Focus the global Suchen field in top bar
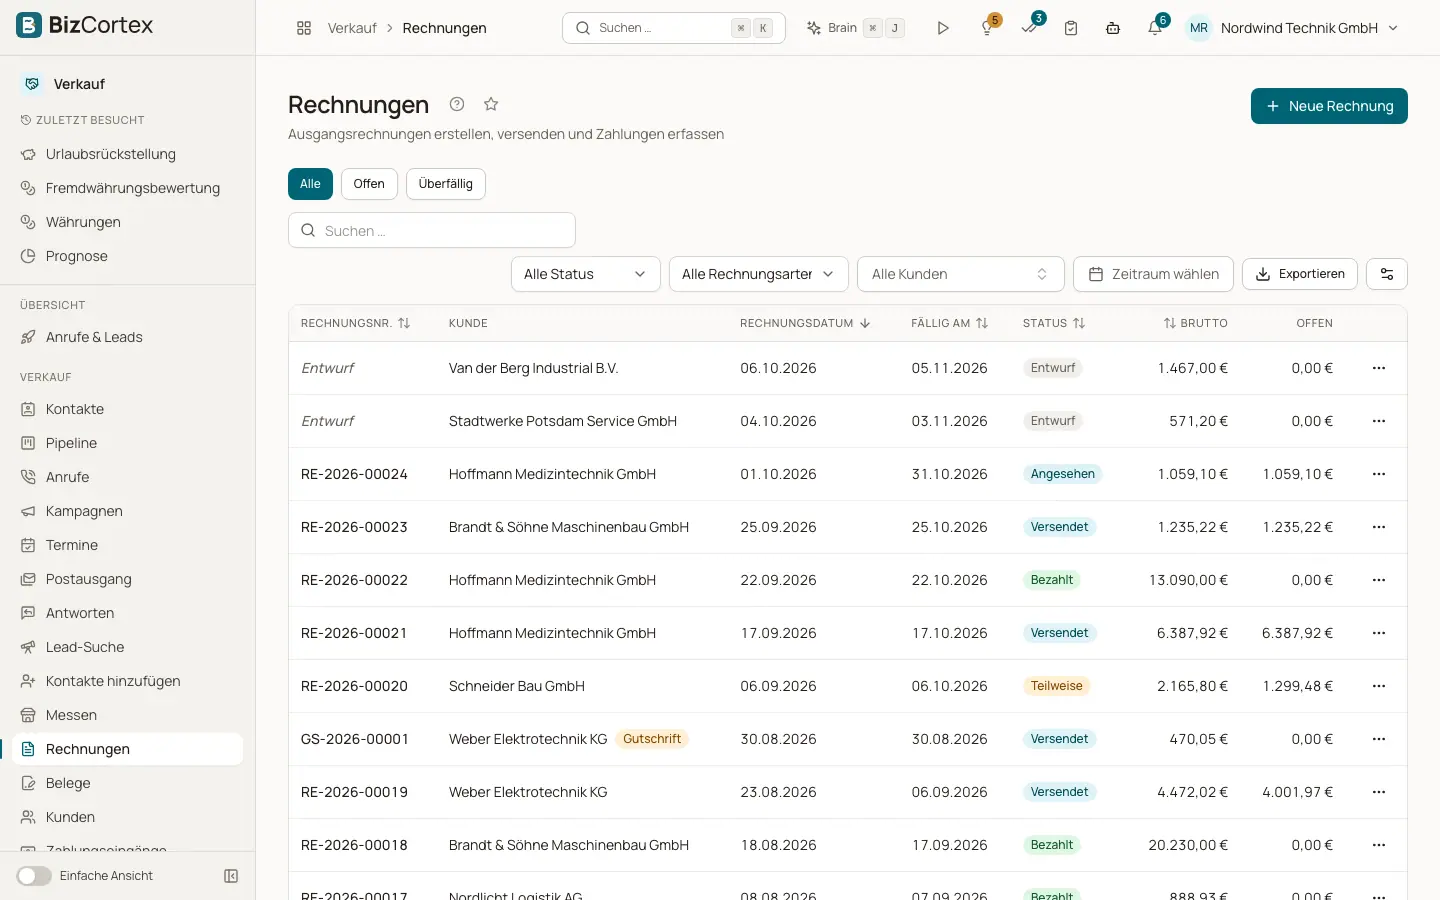The image size is (1440, 900). click(674, 28)
